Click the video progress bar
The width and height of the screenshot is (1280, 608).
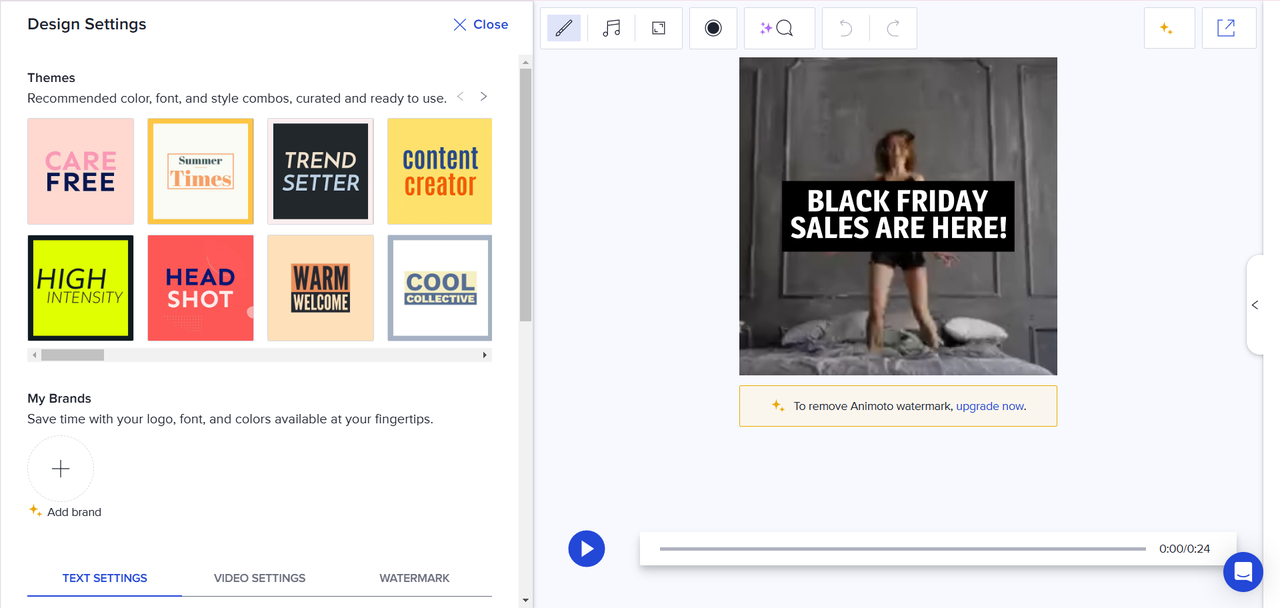(902, 549)
